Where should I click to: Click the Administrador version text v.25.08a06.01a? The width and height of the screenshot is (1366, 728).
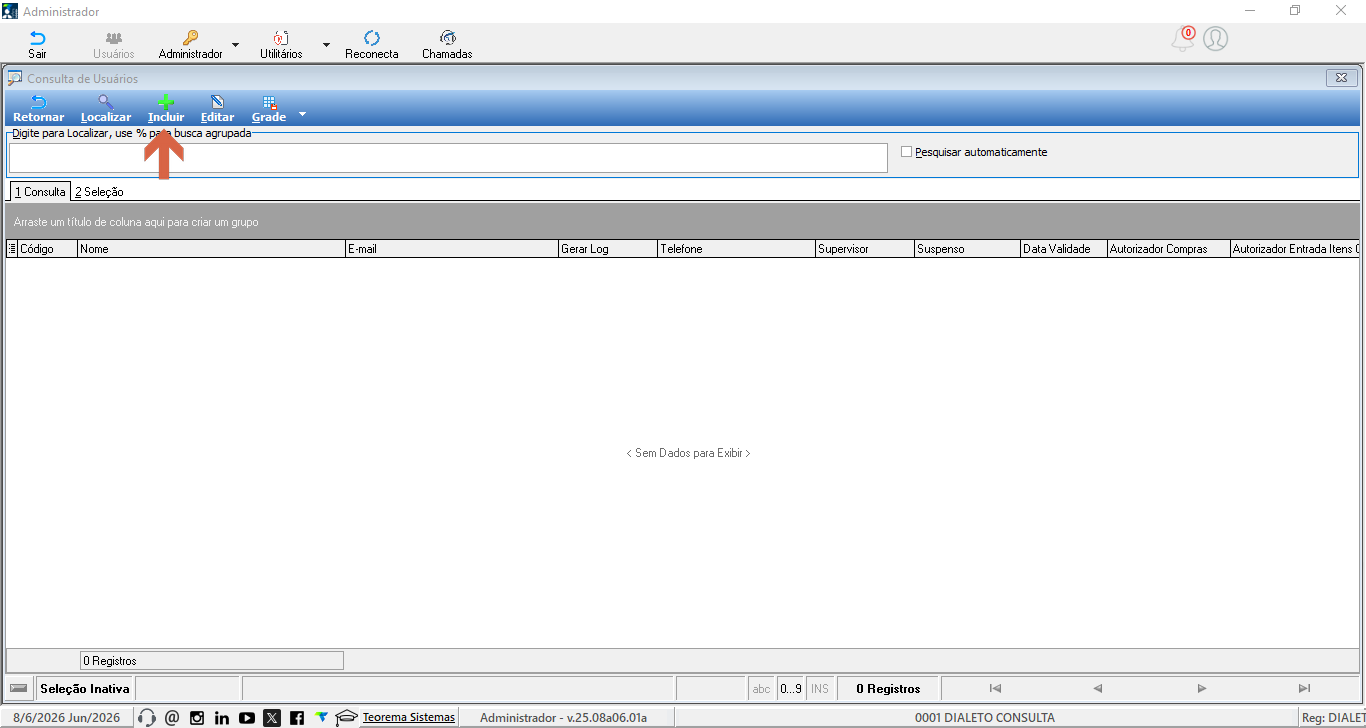pyautogui.click(x=563, y=717)
